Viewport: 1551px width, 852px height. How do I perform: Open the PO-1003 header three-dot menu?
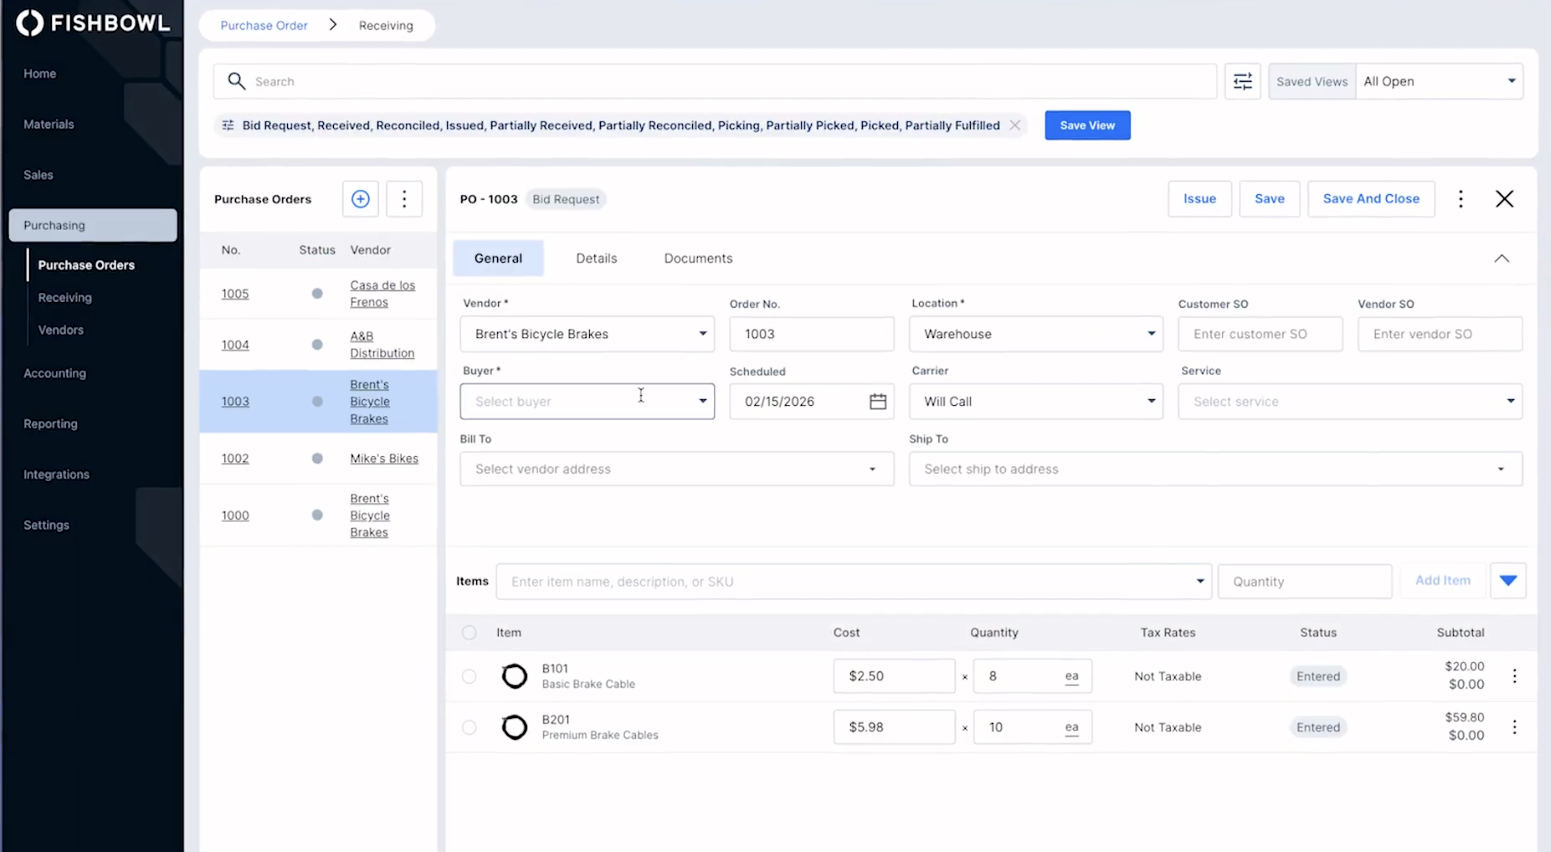1460,199
